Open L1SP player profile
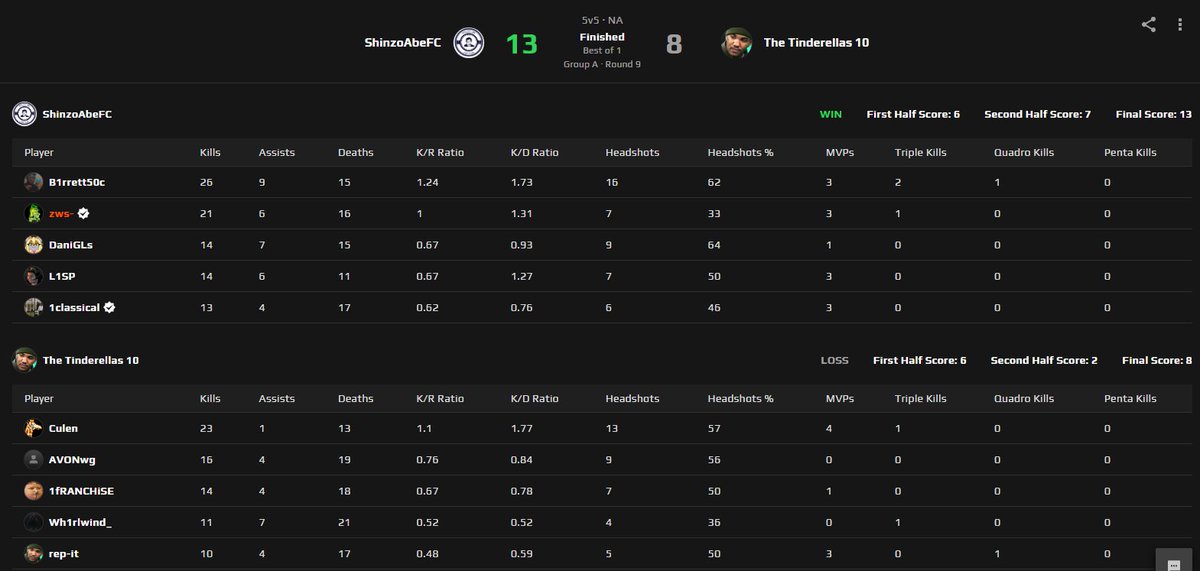This screenshot has width=1200, height=571. pyautogui.click(x=62, y=276)
